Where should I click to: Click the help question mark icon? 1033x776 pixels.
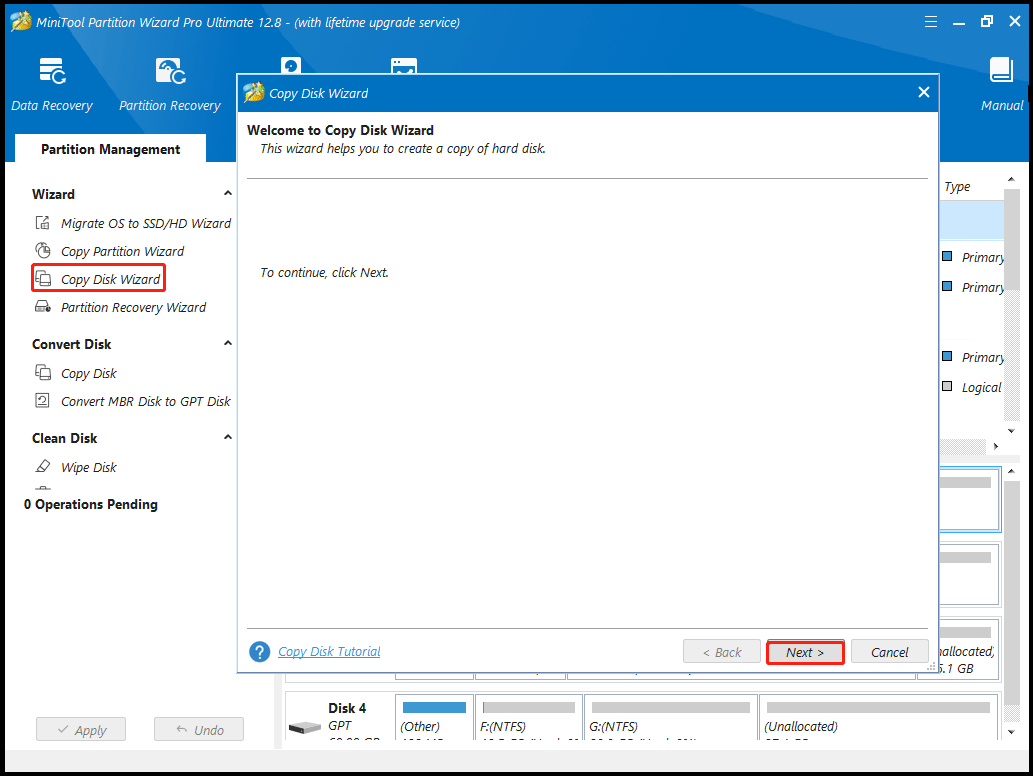[x=260, y=652]
